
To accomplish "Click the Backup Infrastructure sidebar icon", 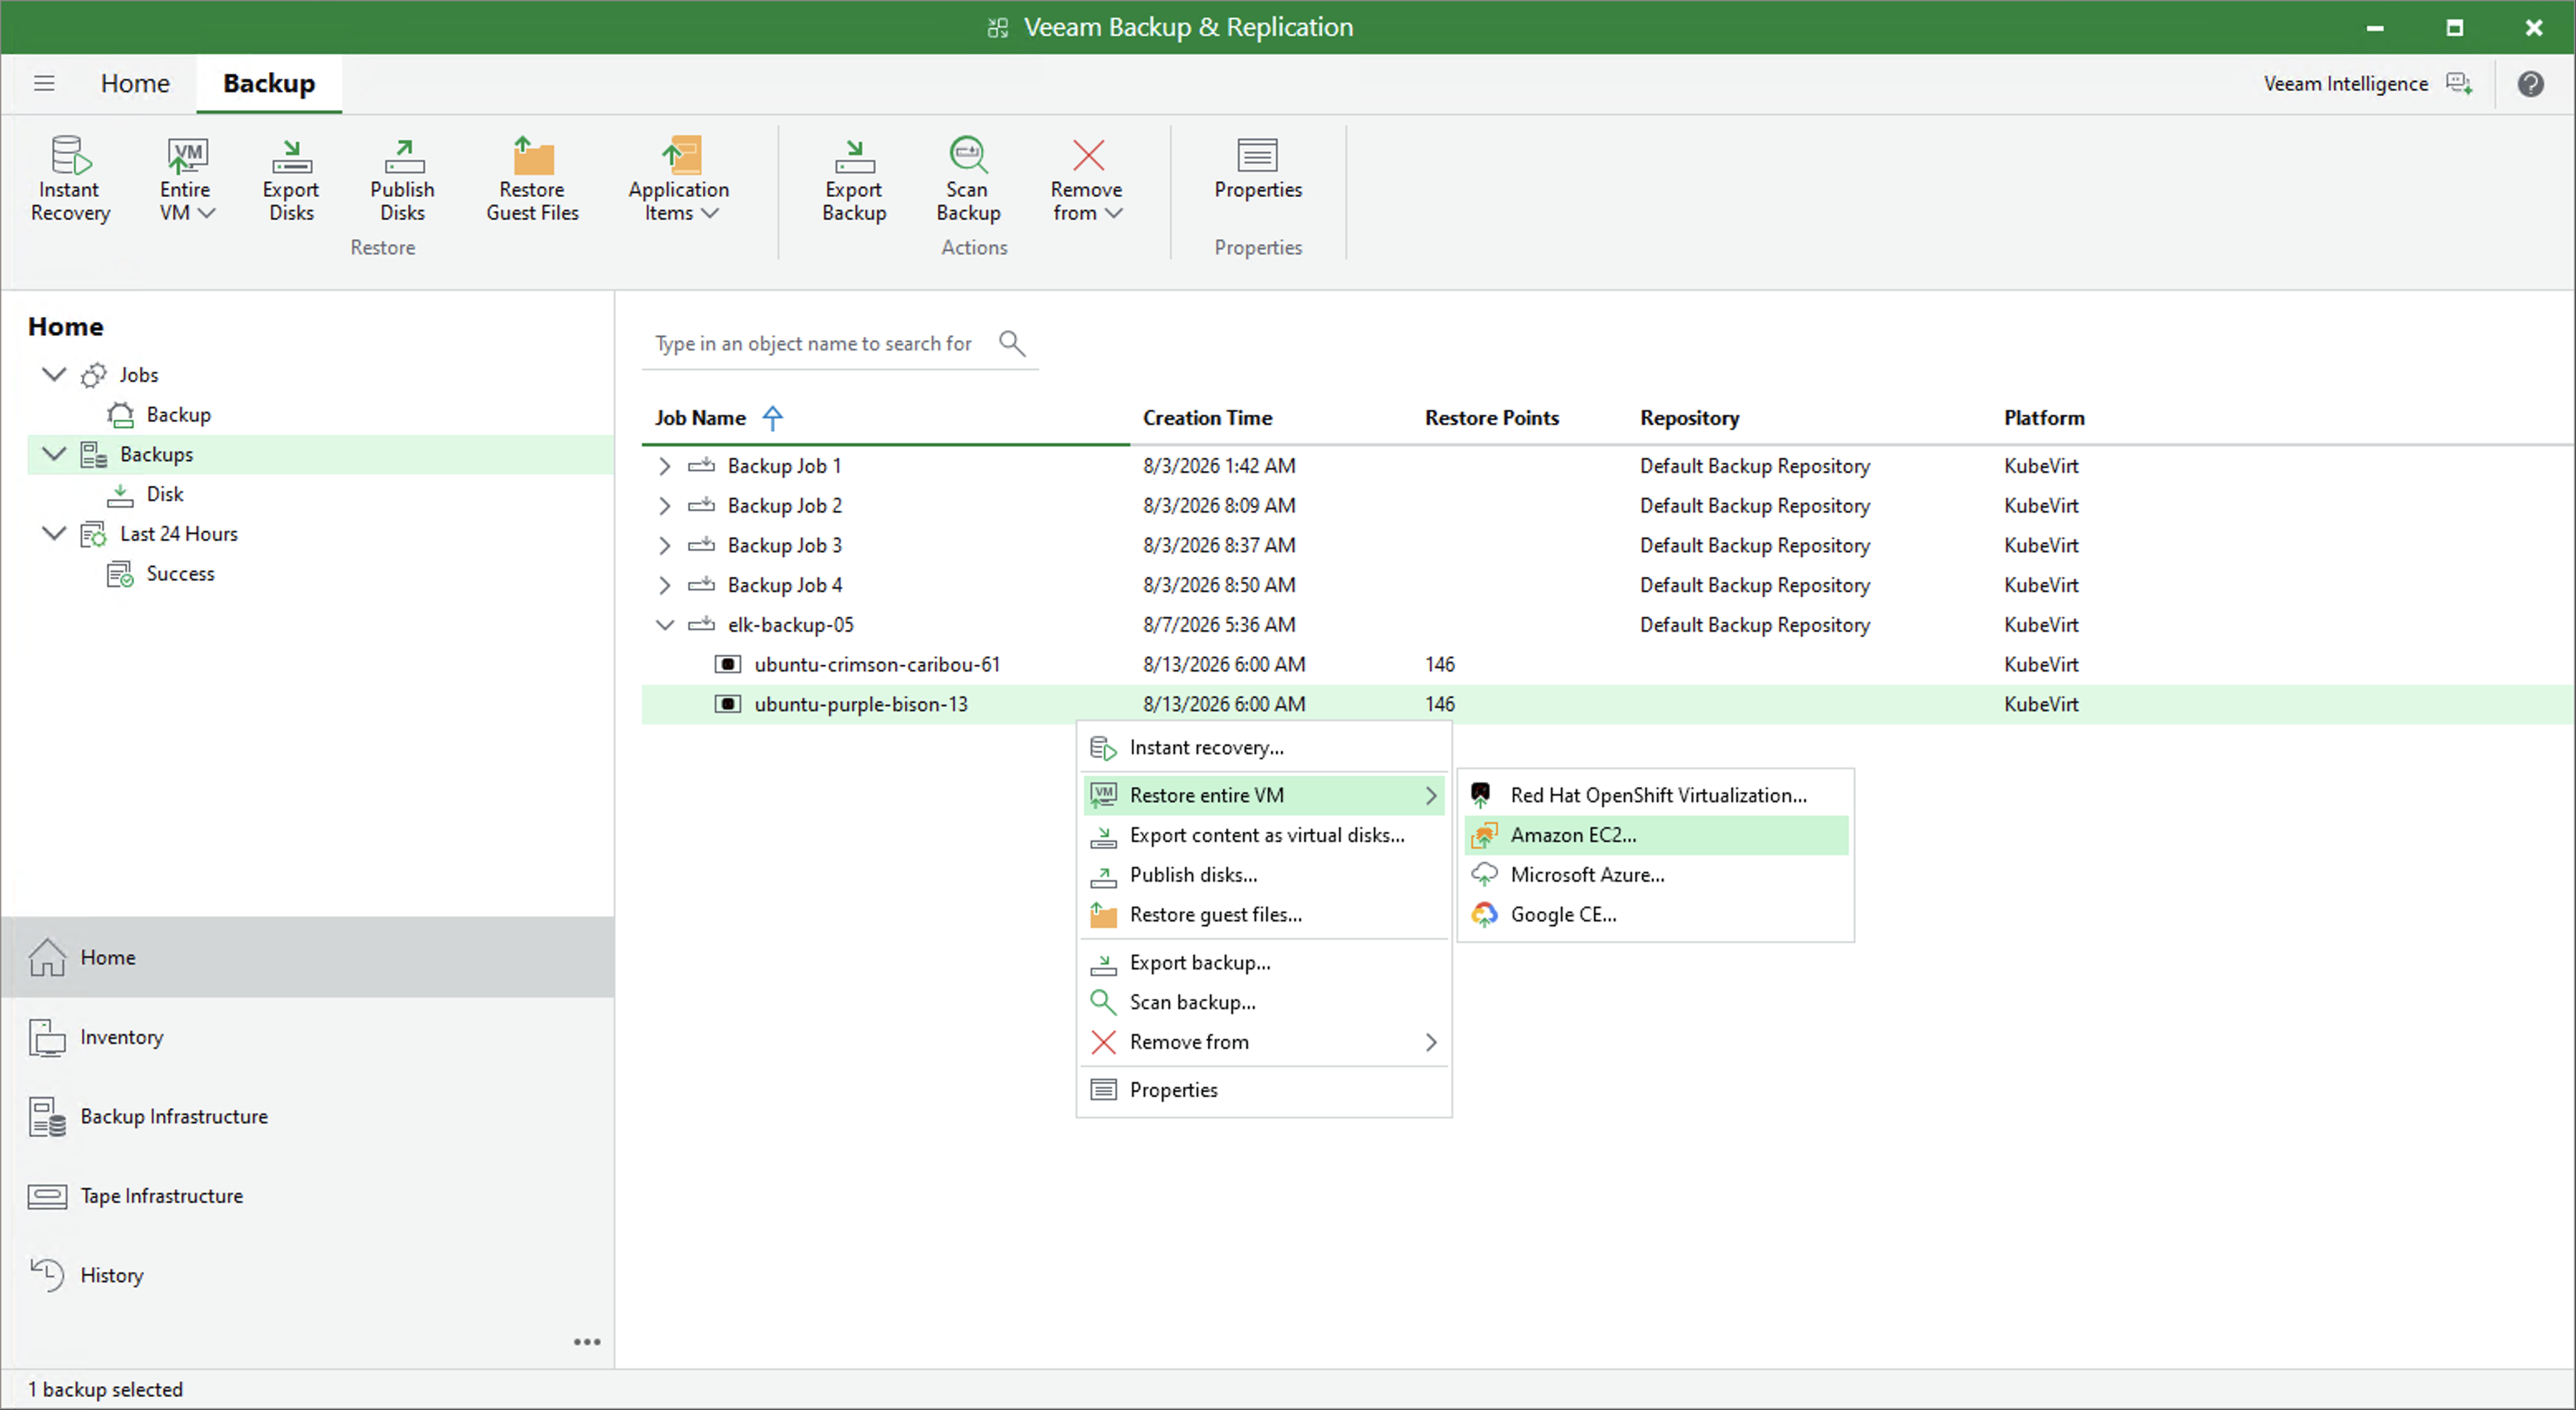I will click(x=47, y=1116).
